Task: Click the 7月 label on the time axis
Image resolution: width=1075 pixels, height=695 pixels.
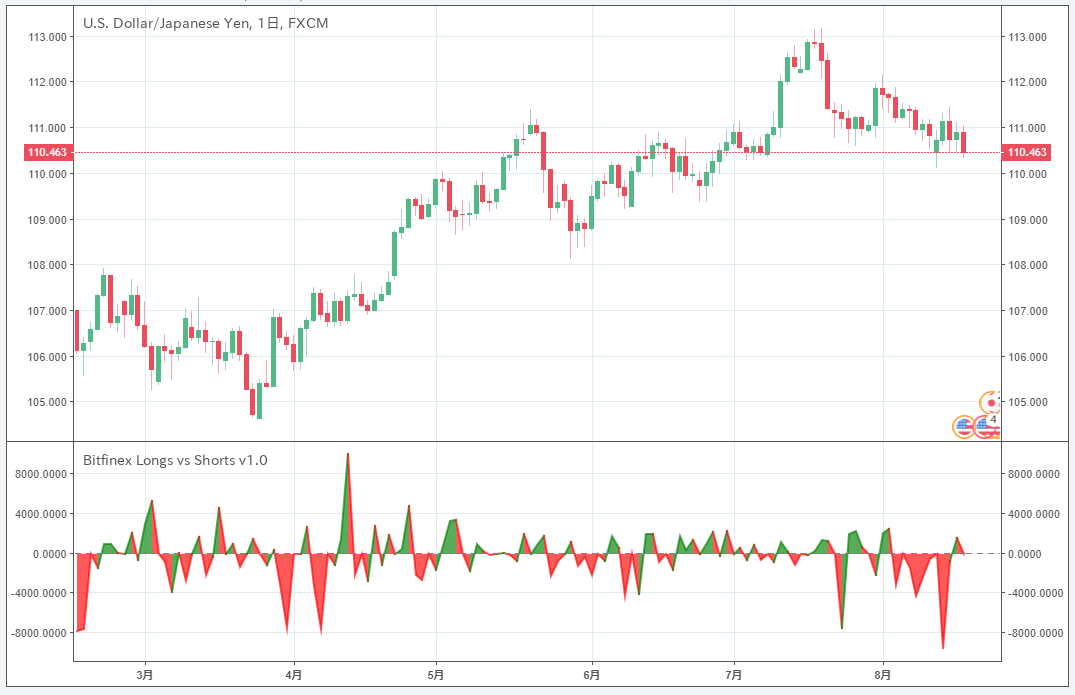Action: tap(734, 675)
